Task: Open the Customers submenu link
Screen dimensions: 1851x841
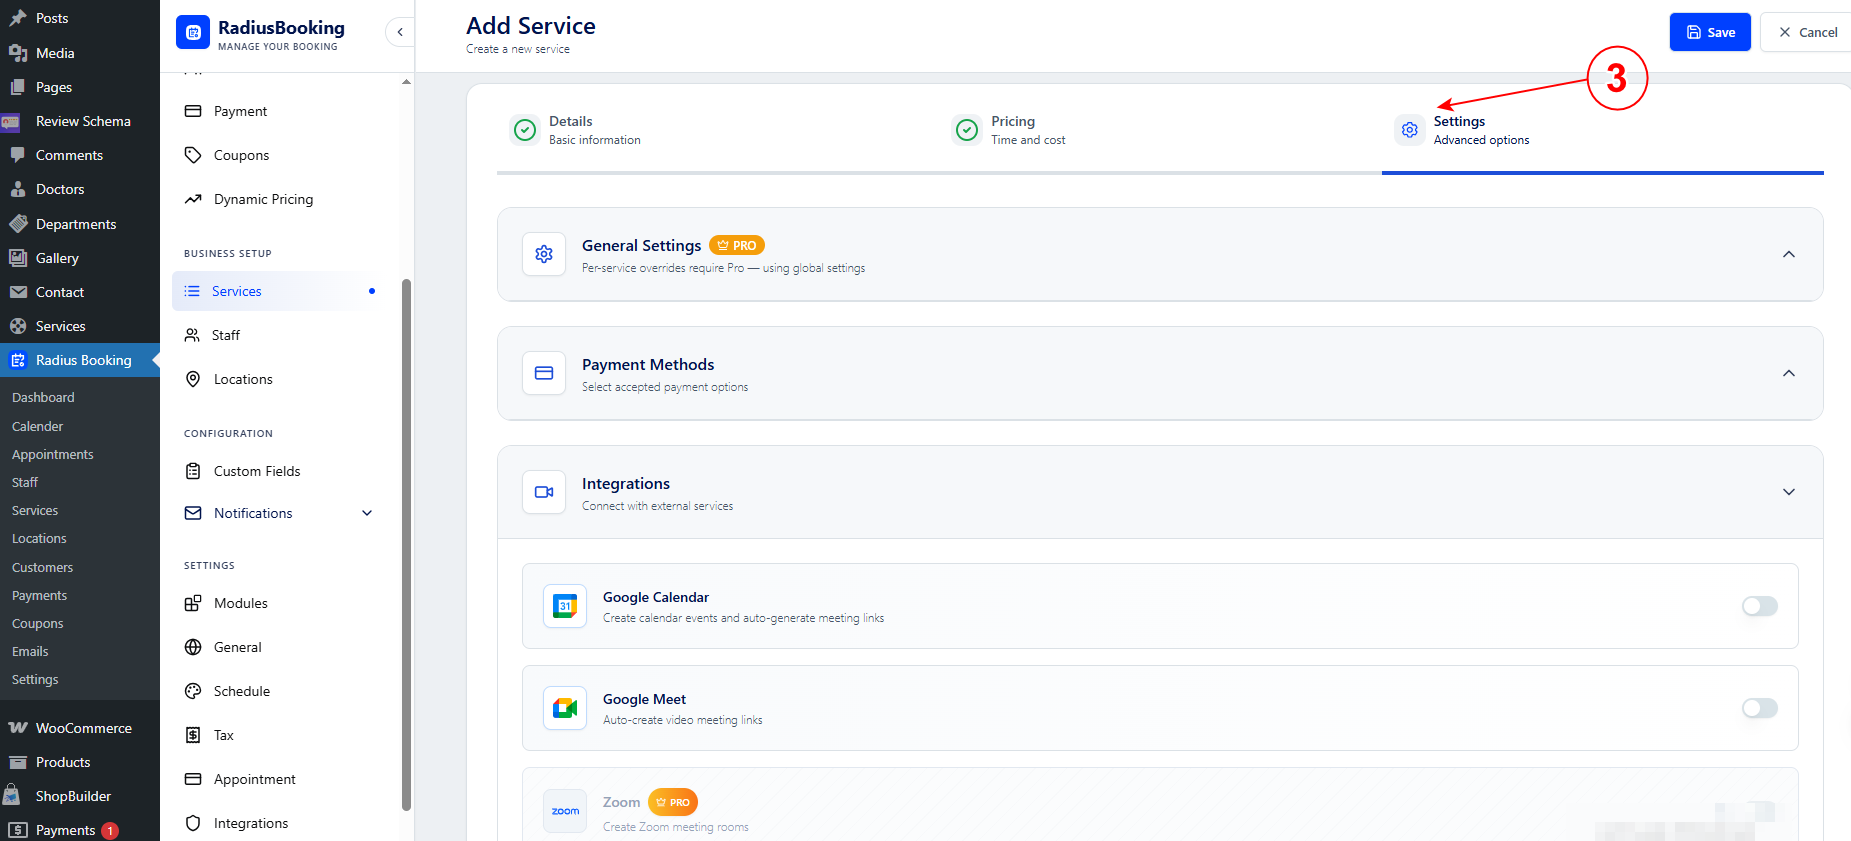Action: [42, 567]
